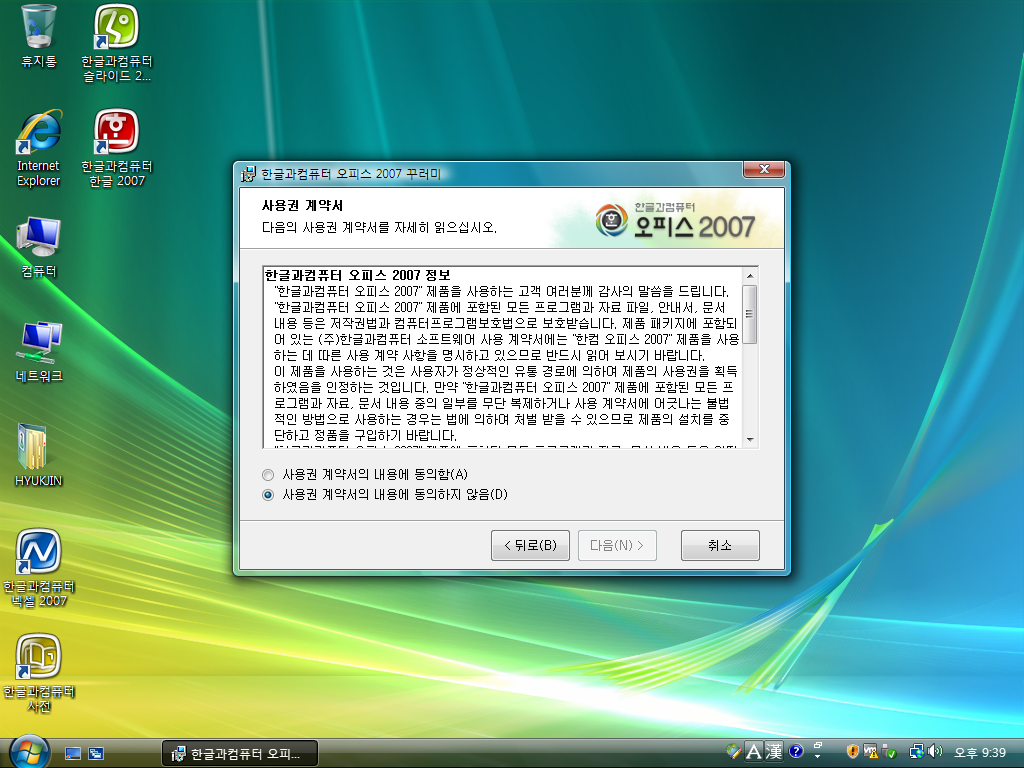Click the installer title bar icon

[x=248, y=174]
